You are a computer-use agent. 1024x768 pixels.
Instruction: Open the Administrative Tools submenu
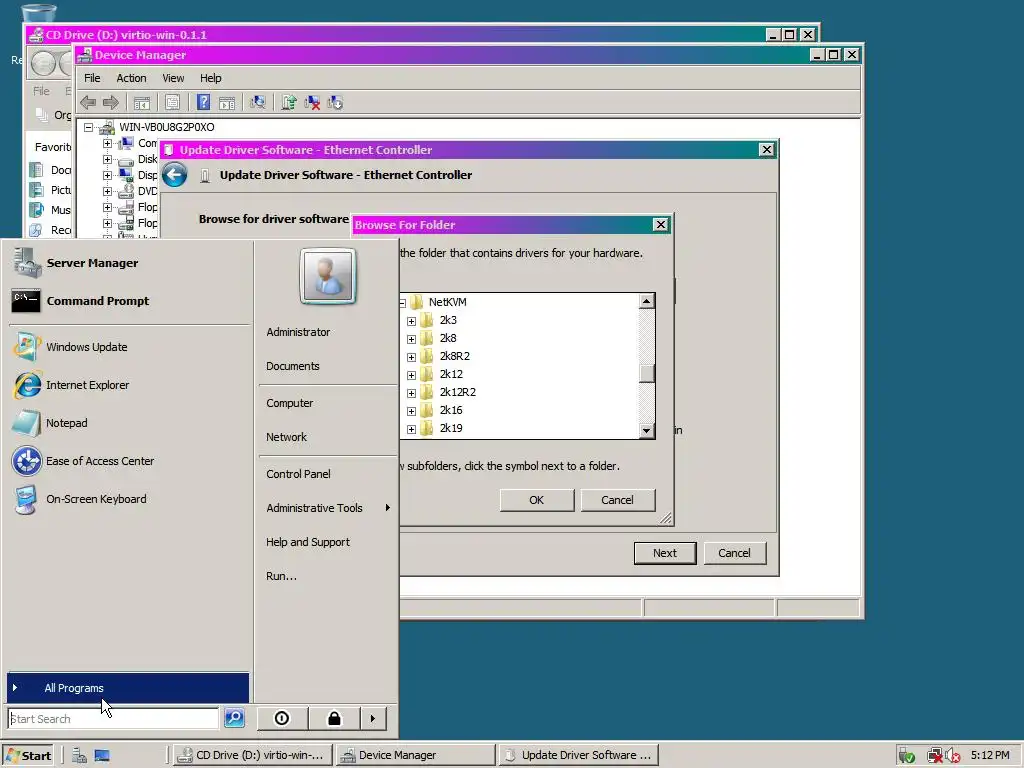click(328, 507)
